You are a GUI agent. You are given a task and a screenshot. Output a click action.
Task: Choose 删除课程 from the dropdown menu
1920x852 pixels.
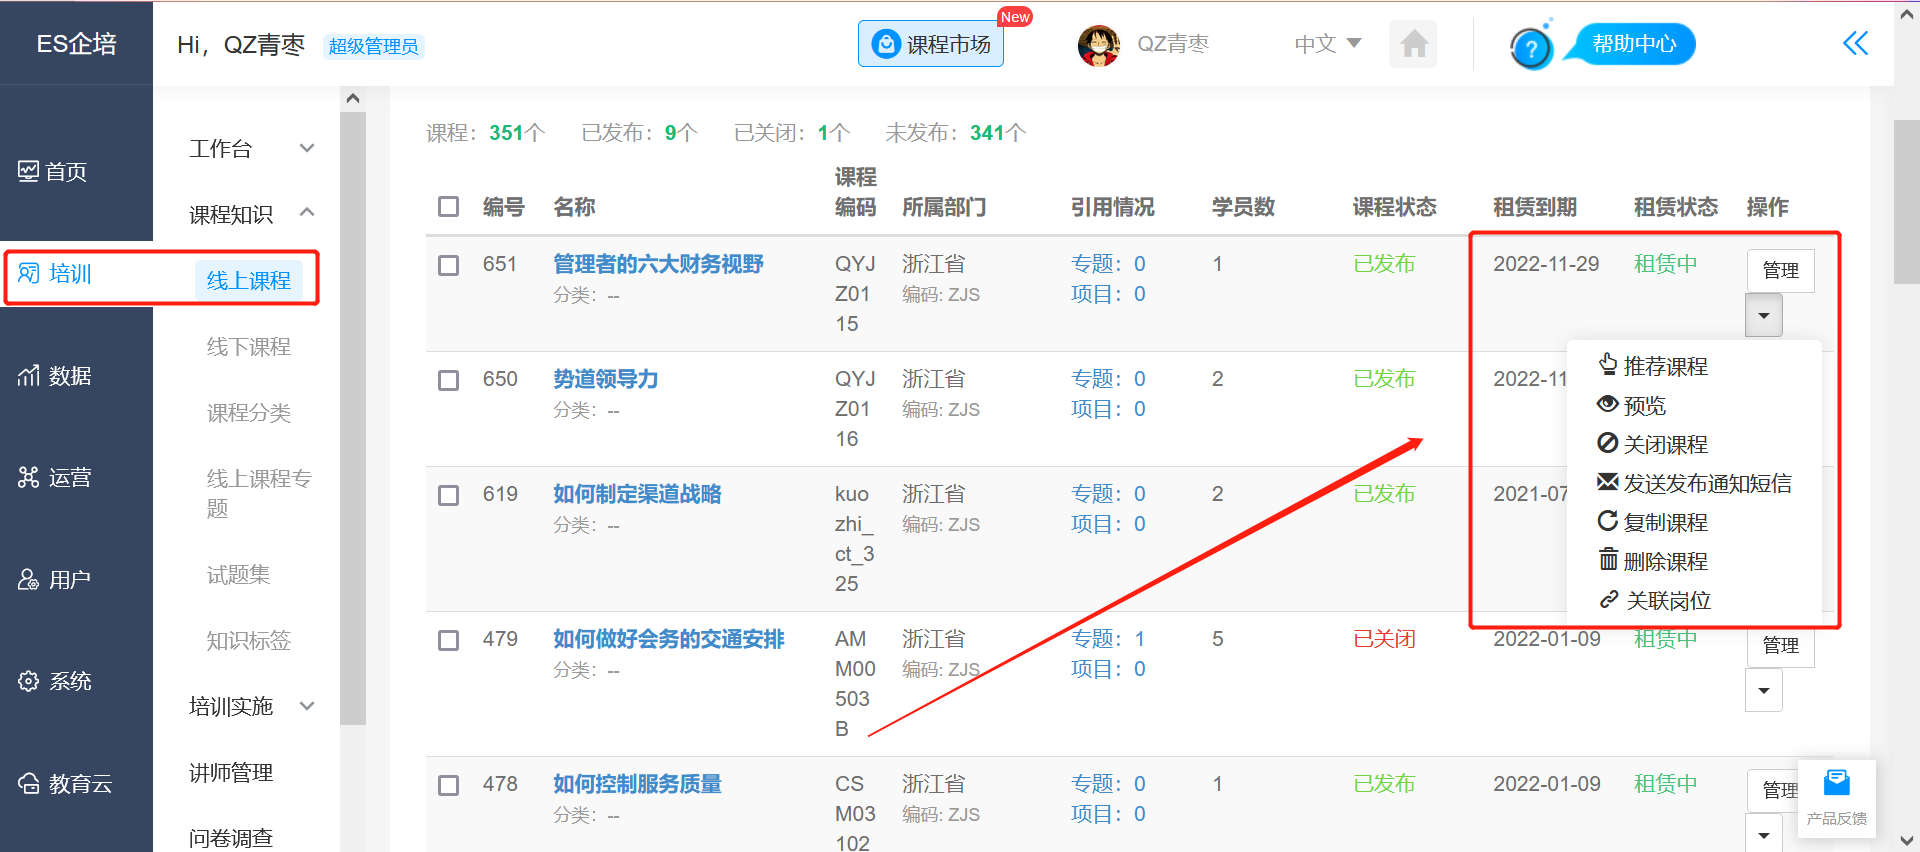[1664, 562]
